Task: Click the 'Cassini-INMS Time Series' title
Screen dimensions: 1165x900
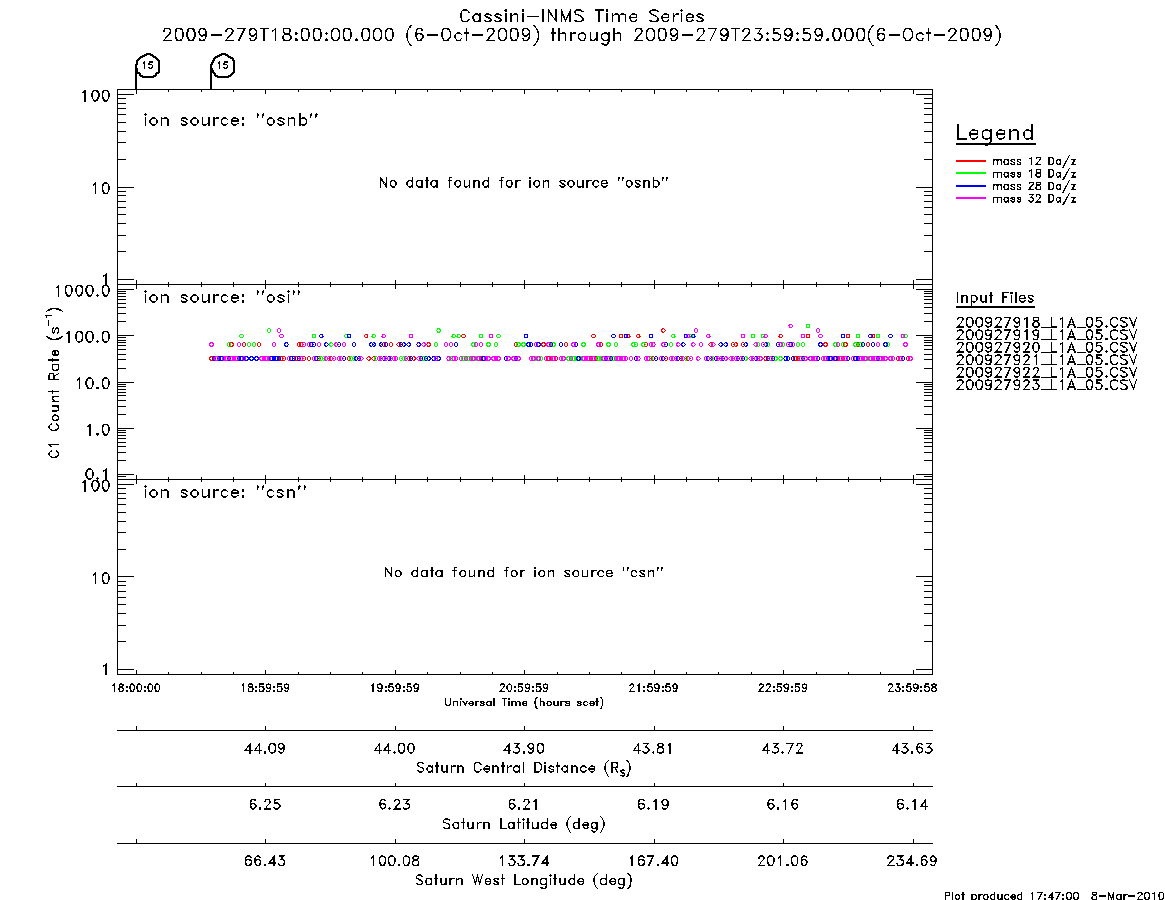Action: [582, 16]
